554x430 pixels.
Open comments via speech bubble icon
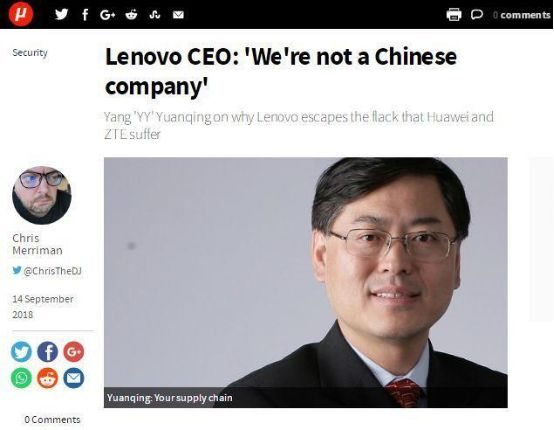click(477, 14)
